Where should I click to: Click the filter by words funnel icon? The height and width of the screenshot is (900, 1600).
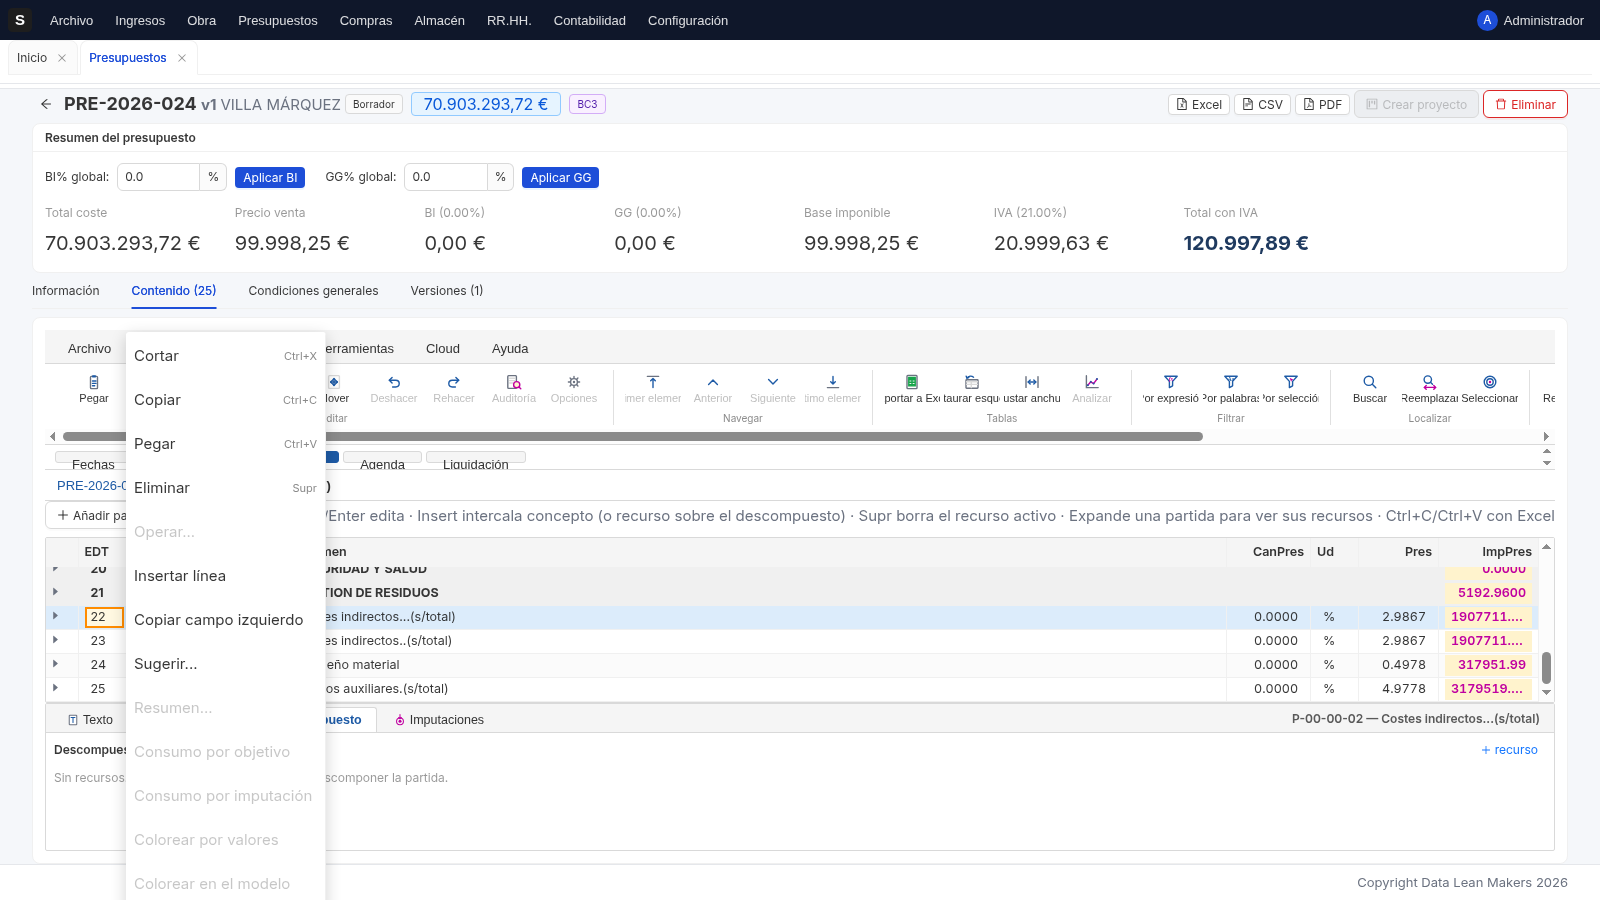1231,382
